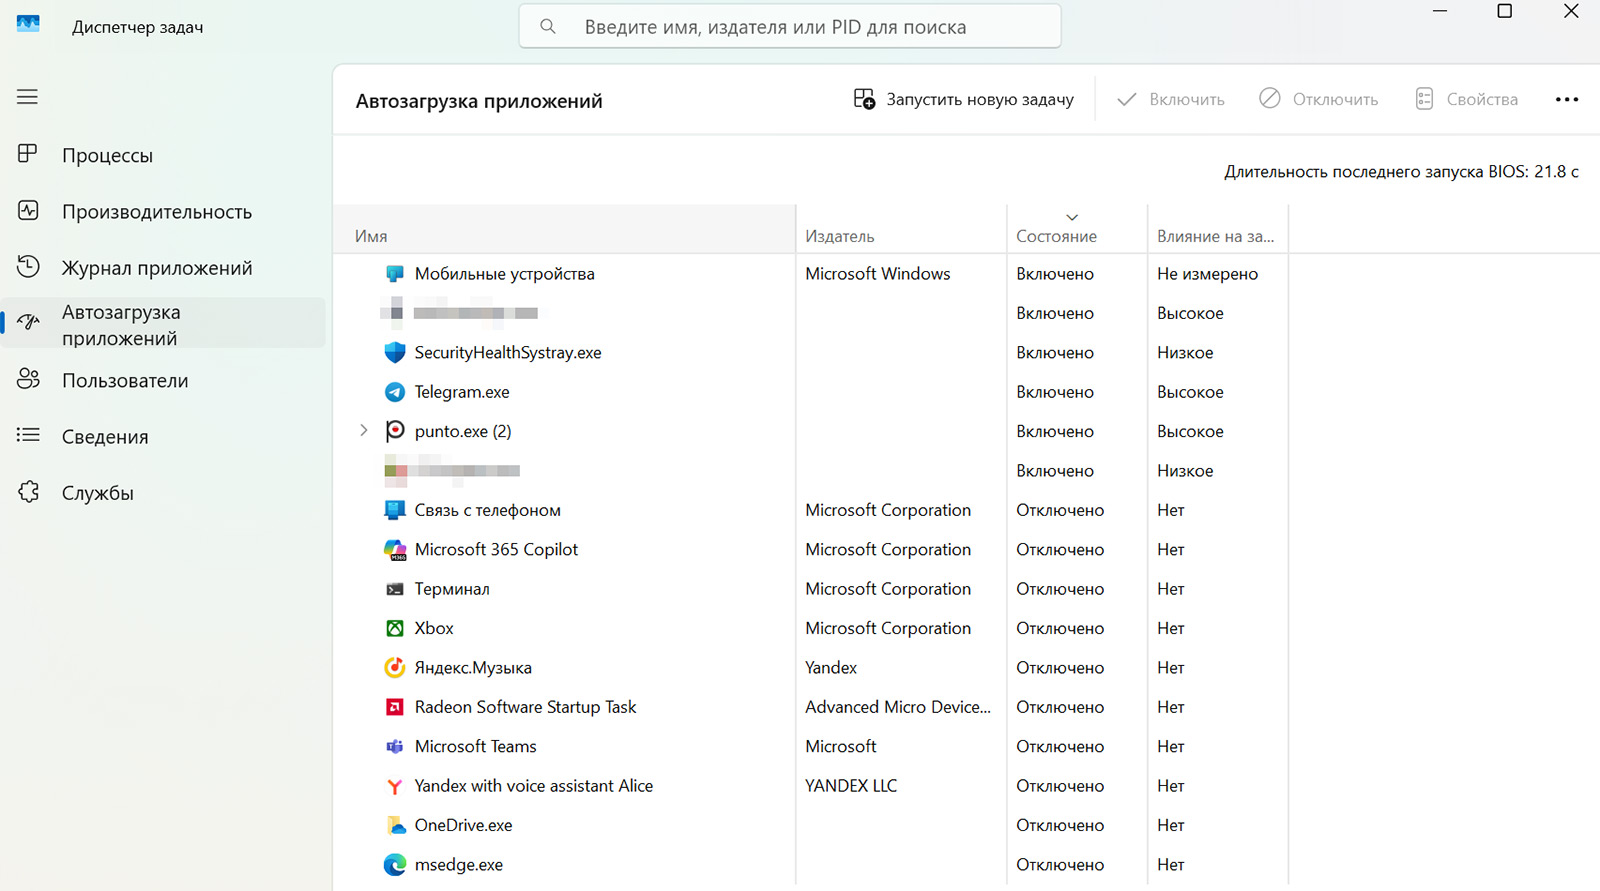The width and height of the screenshot is (1600, 891).
Task: Open Службы page
Action: coord(98,493)
